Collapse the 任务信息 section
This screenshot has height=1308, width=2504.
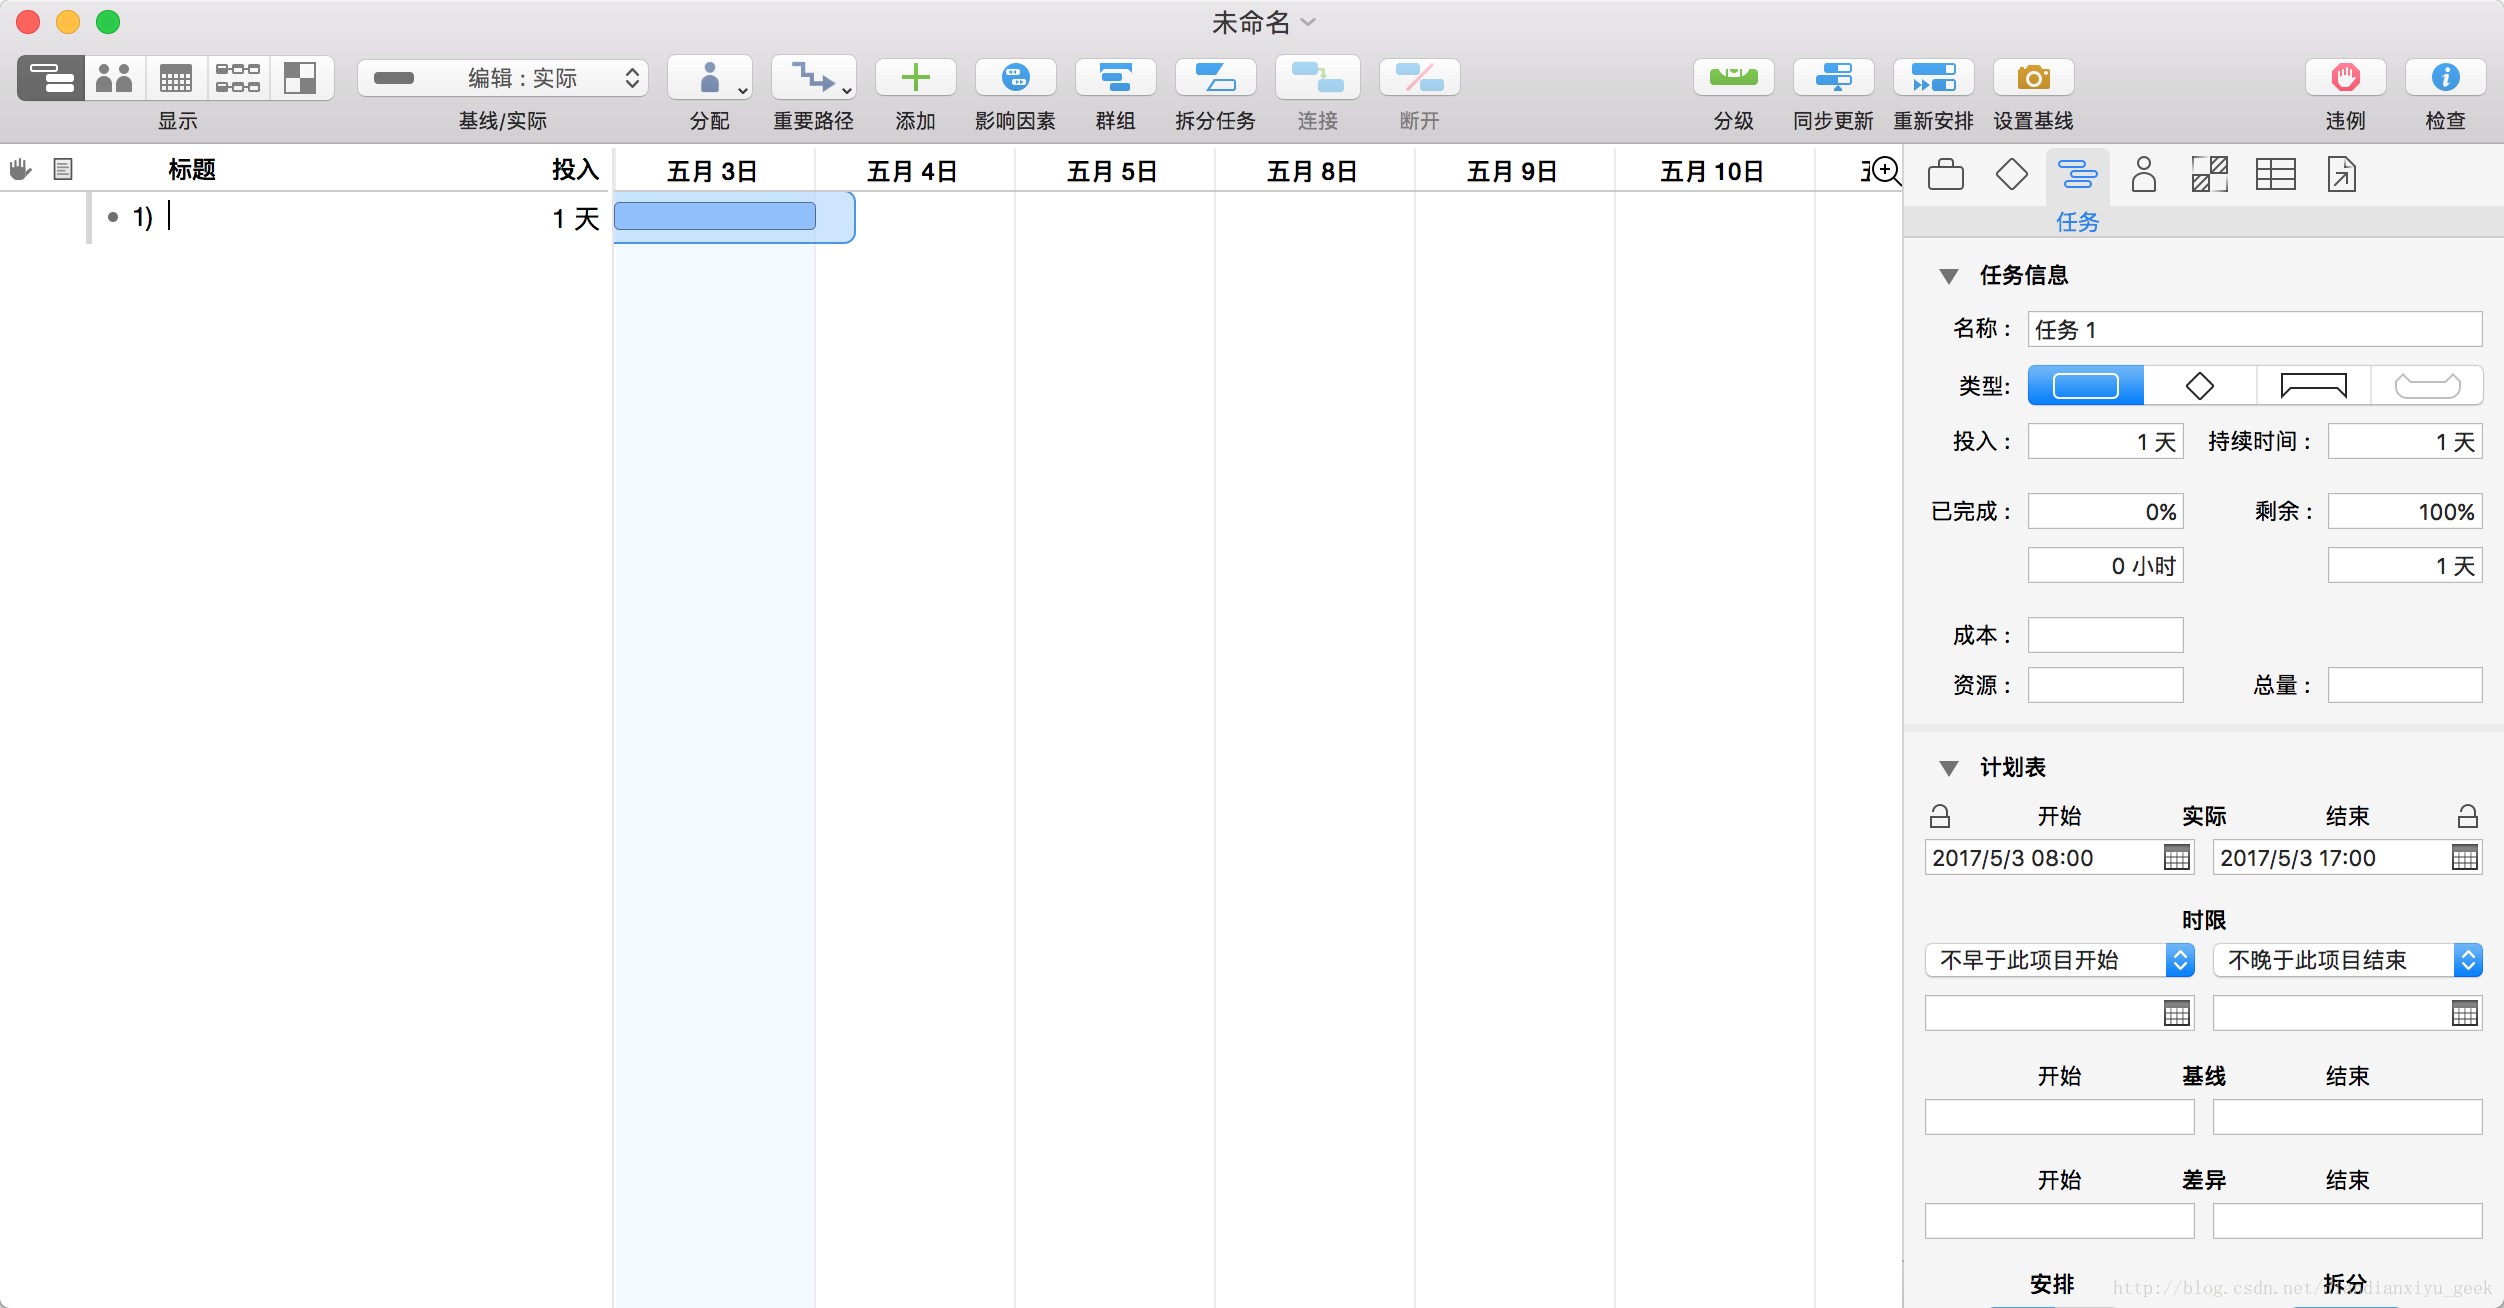click(x=1948, y=276)
